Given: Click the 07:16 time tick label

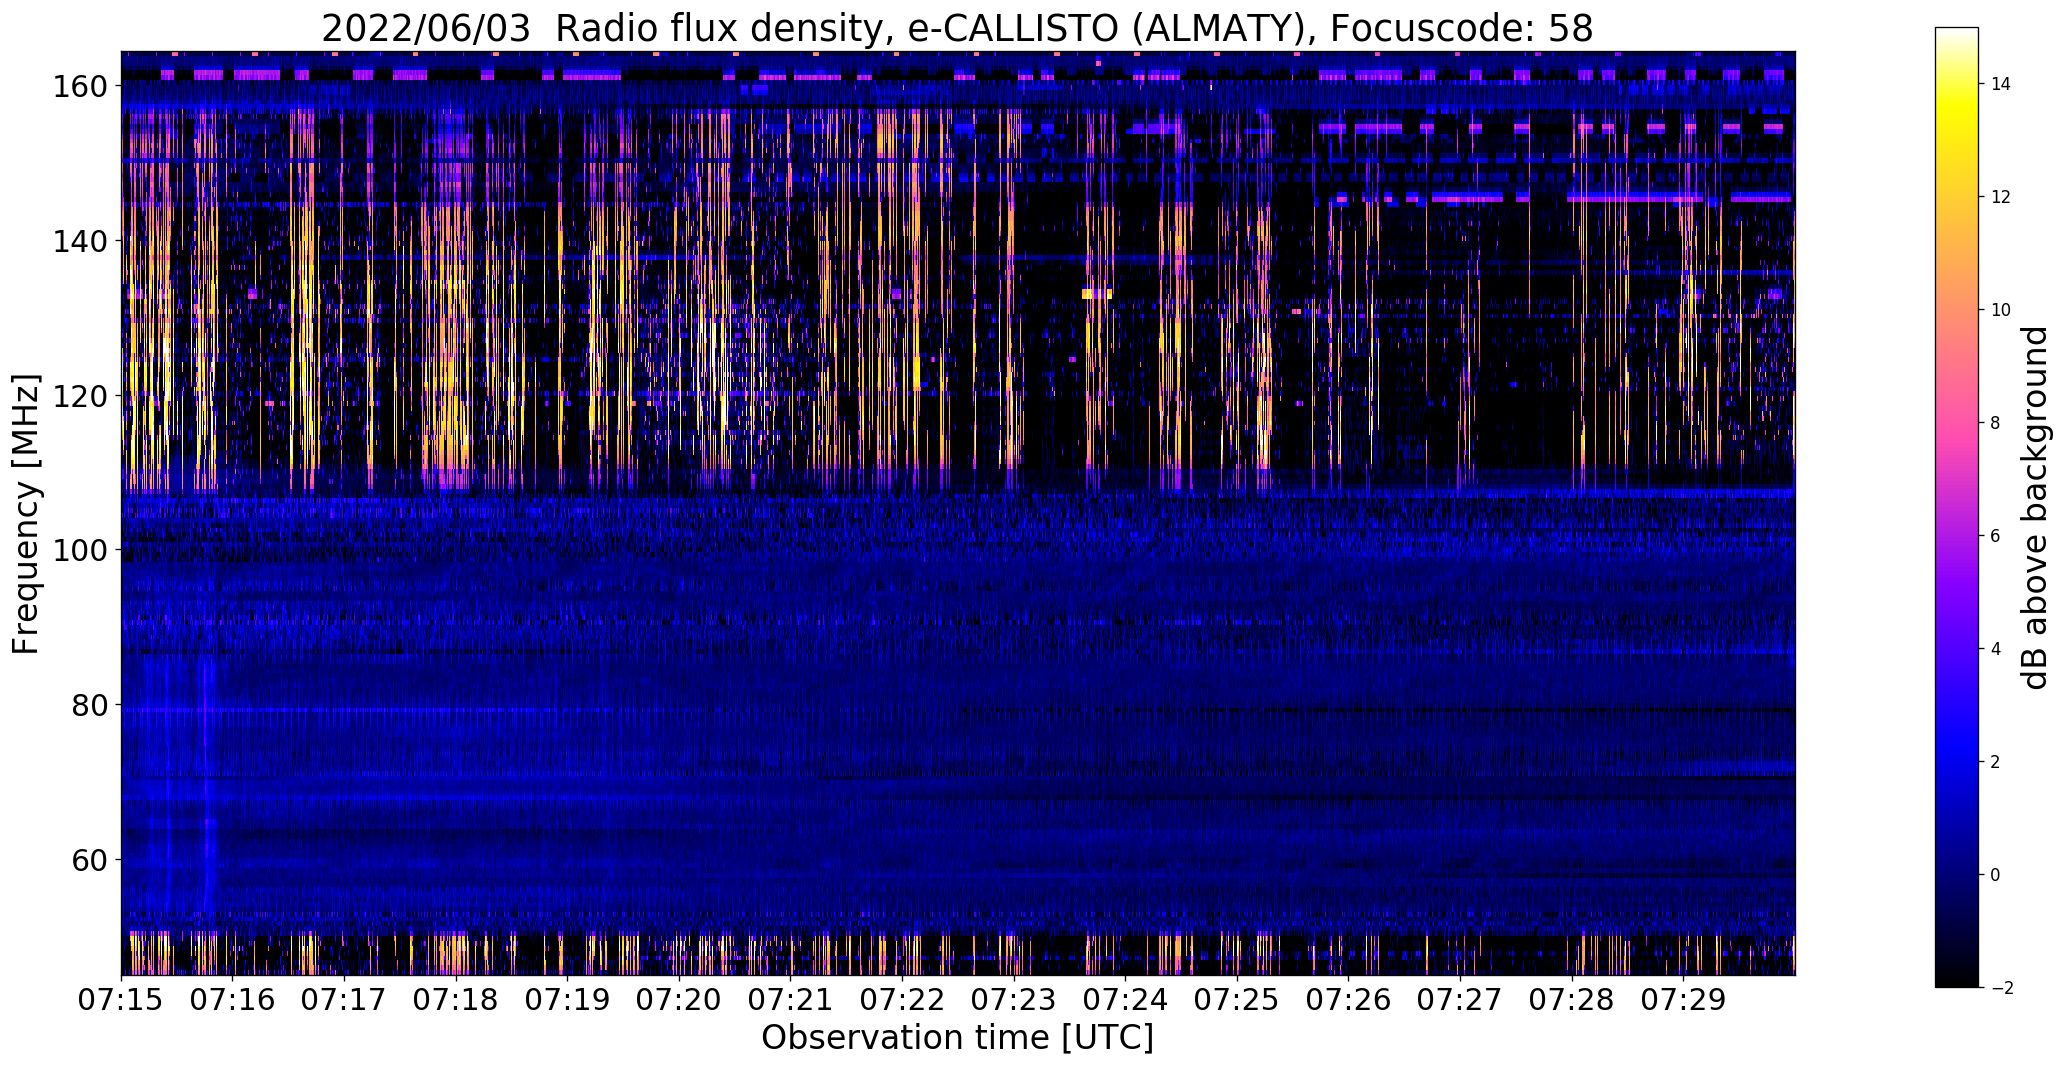Looking at the screenshot, I should coord(233,1000).
